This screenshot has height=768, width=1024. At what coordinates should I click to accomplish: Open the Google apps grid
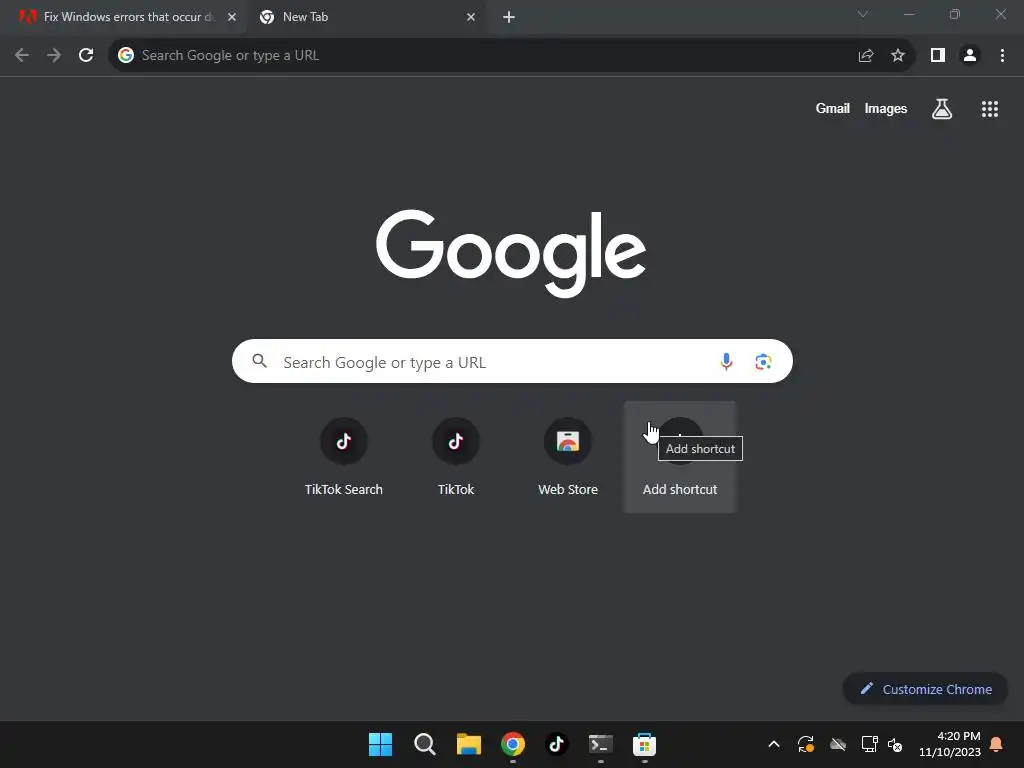point(989,109)
